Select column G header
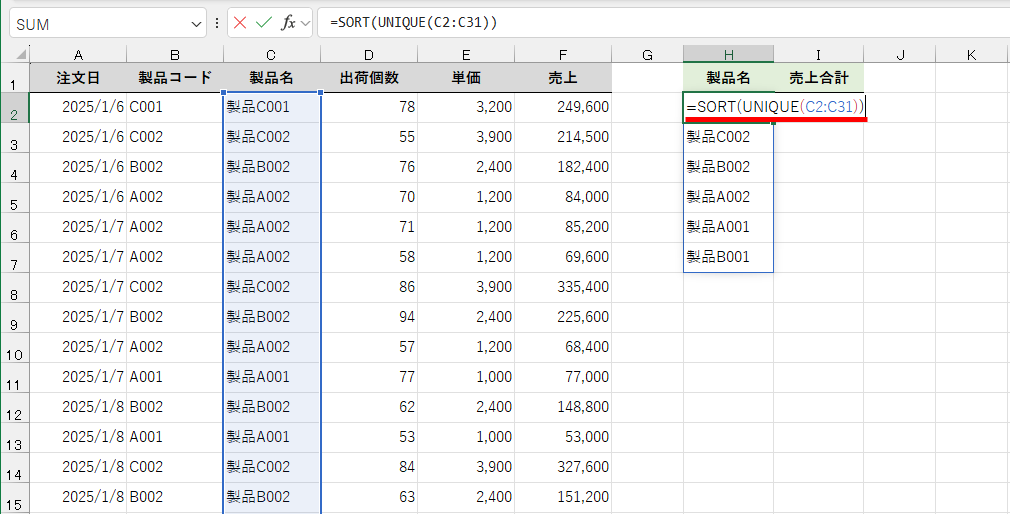 coord(647,55)
